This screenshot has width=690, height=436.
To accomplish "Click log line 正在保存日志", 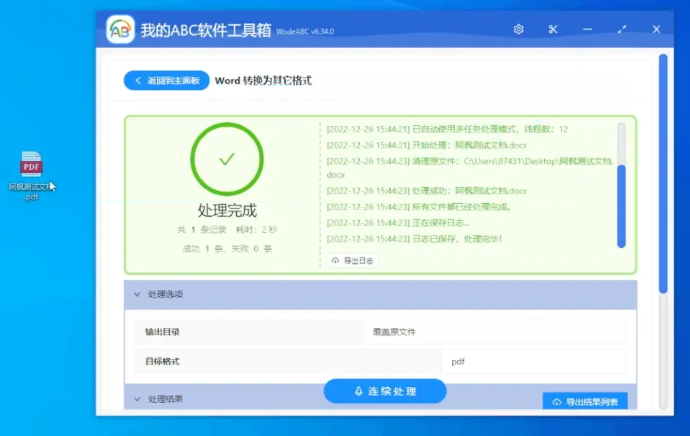I will point(398,223).
